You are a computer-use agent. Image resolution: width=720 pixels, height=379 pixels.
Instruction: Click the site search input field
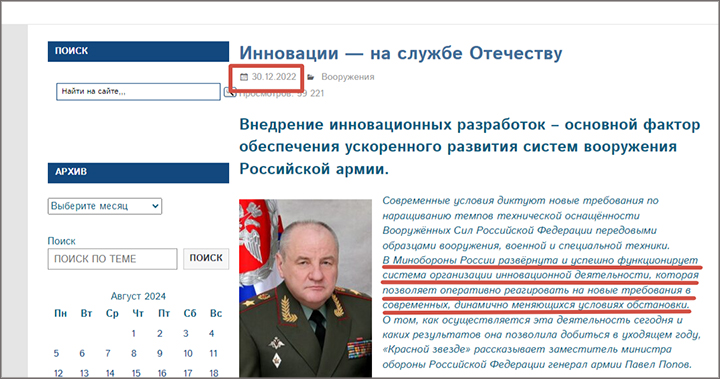click(x=138, y=91)
